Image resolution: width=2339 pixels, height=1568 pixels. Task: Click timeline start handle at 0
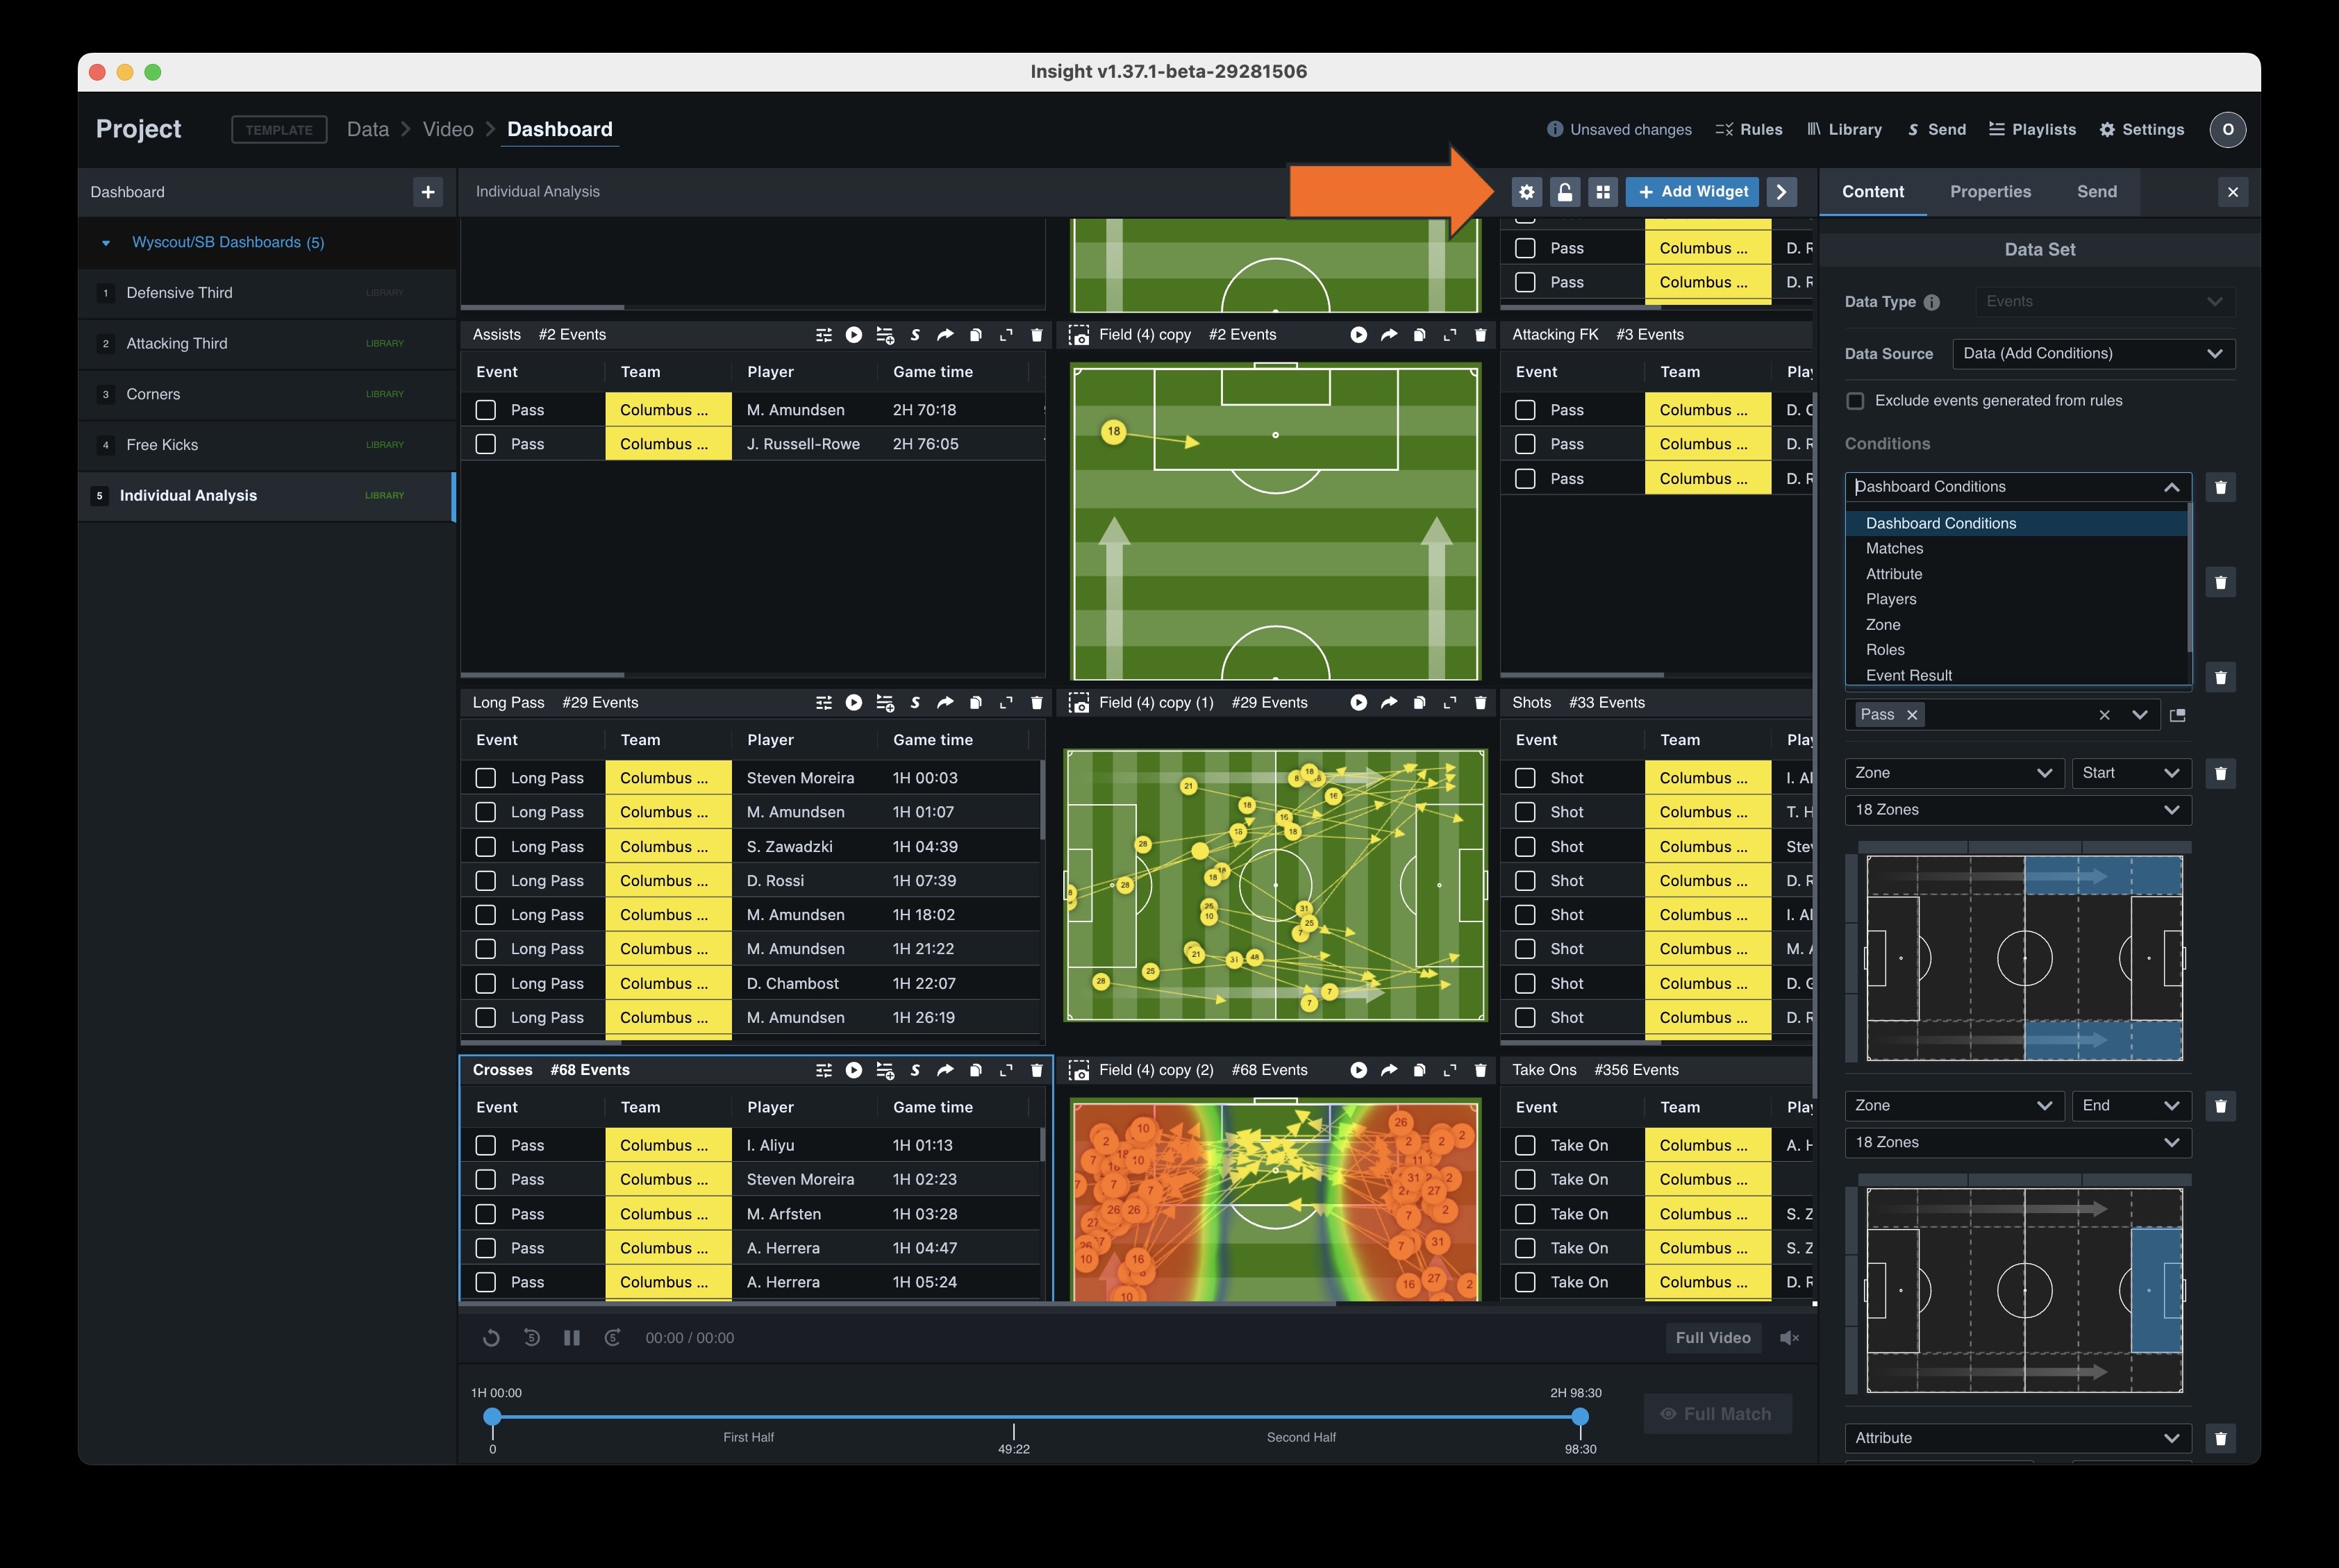tap(492, 1417)
